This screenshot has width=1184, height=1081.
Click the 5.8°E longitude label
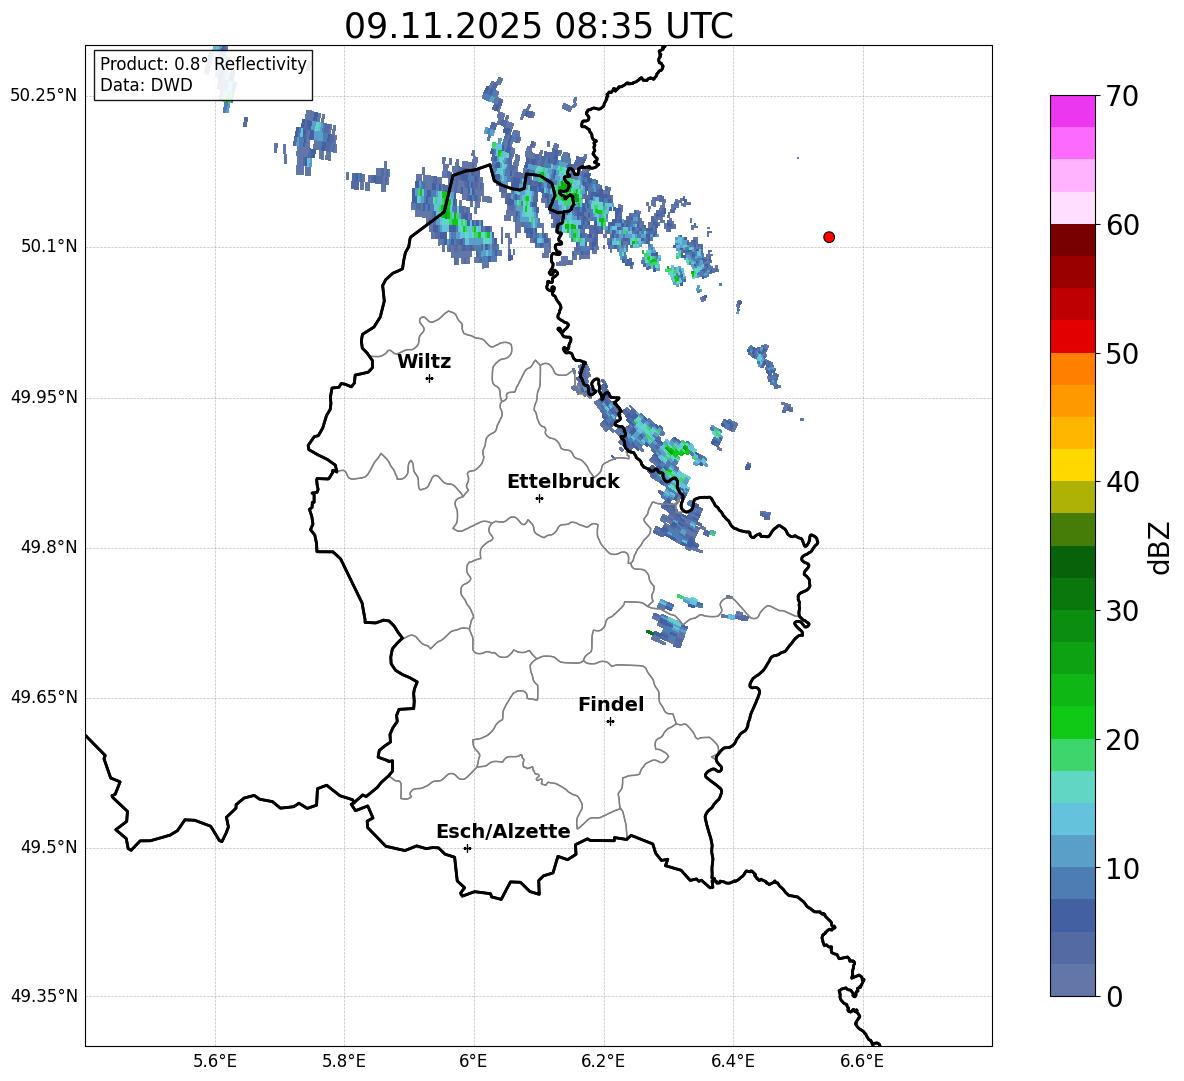click(x=344, y=1061)
